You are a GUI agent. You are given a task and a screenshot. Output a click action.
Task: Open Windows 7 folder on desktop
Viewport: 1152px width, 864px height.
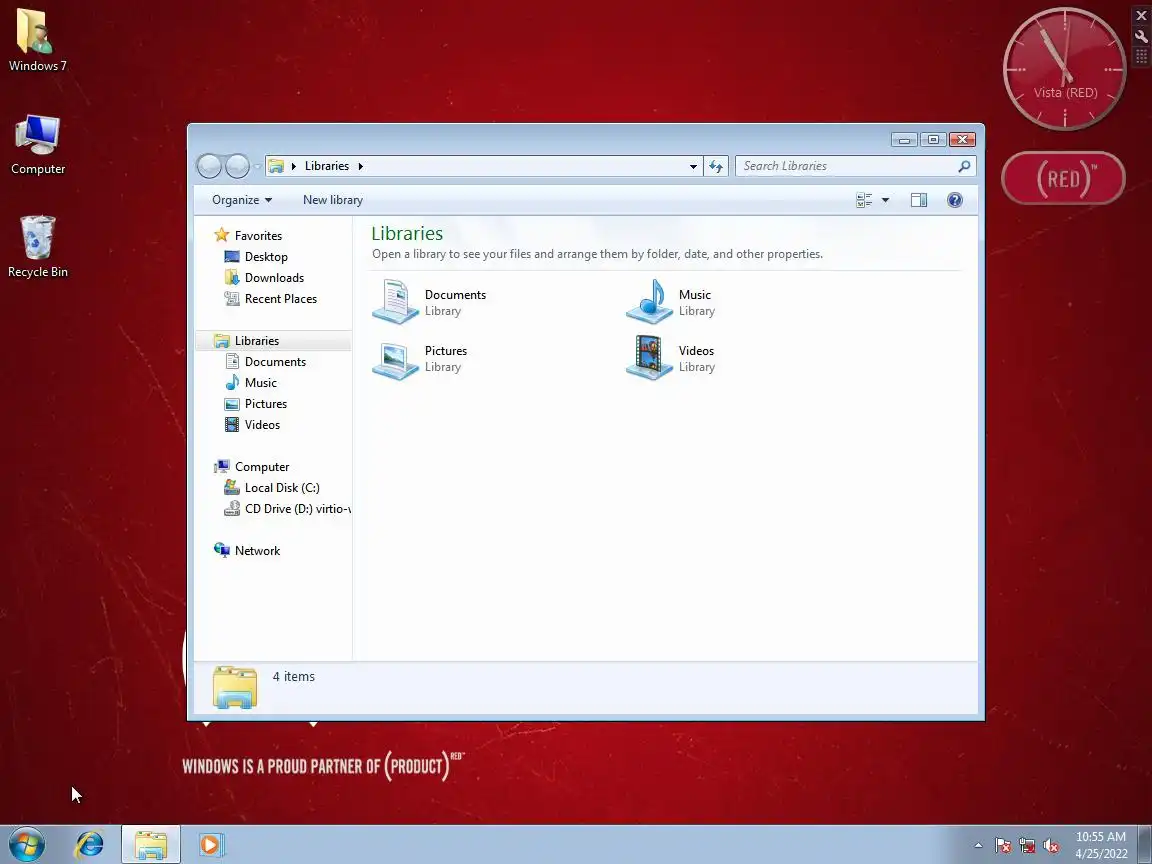[x=37, y=40]
